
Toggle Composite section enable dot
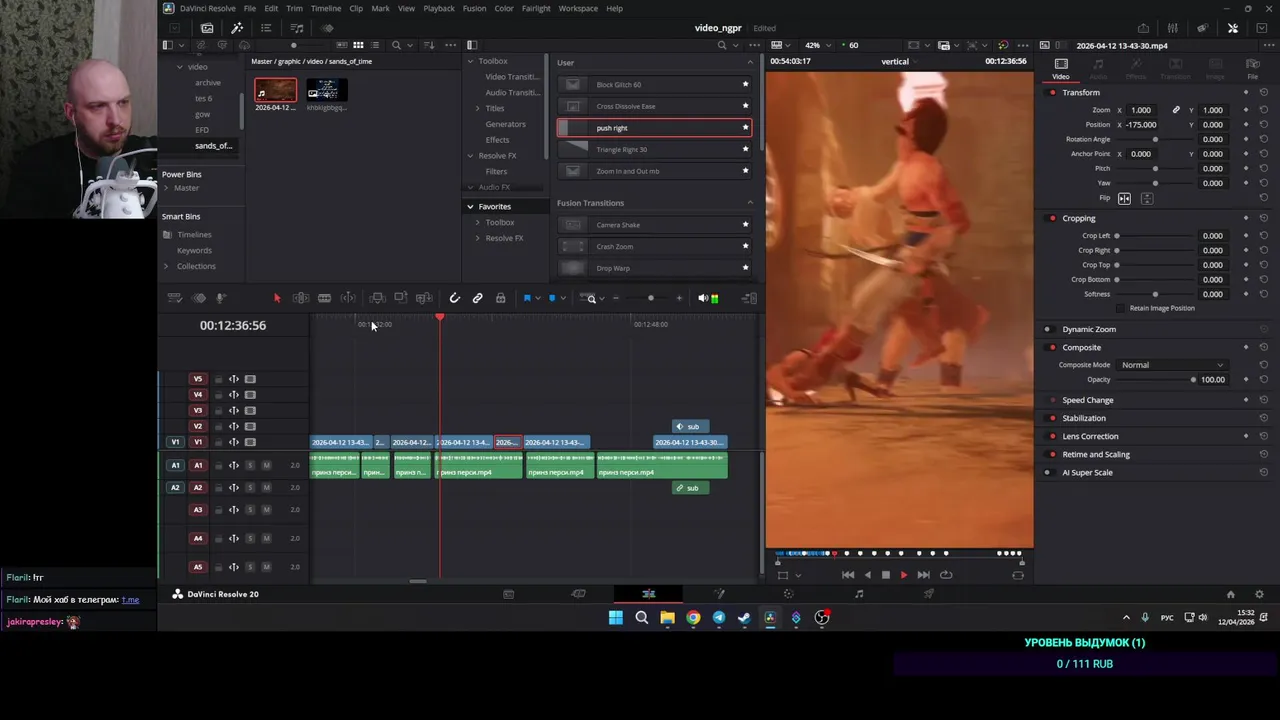pyautogui.click(x=1052, y=347)
